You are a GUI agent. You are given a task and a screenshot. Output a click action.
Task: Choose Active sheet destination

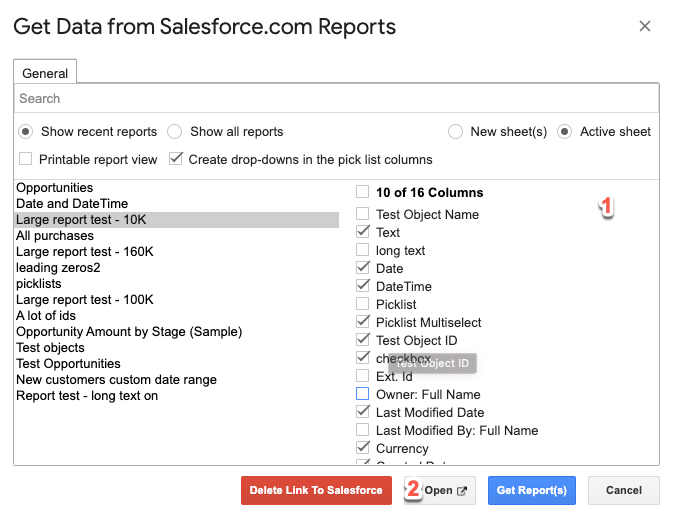tap(564, 131)
